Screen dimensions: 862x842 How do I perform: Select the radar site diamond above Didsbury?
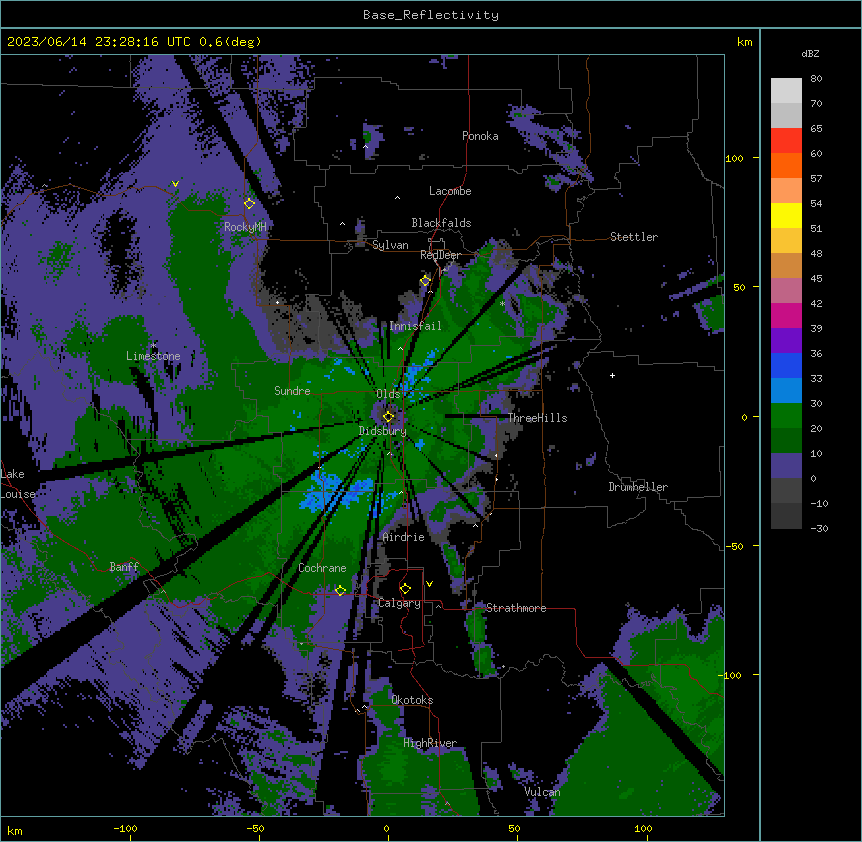click(388, 416)
